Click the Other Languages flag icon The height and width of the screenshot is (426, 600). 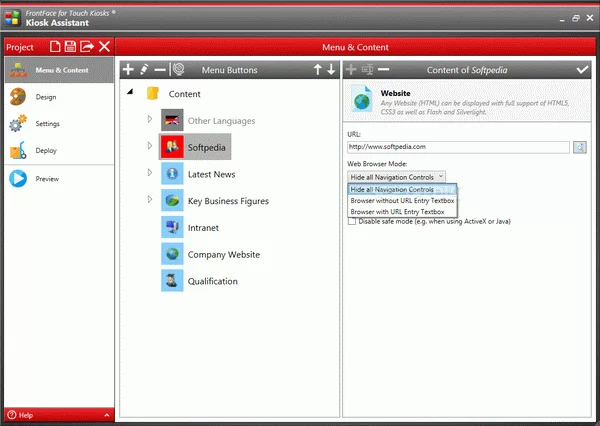click(x=172, y=120)
